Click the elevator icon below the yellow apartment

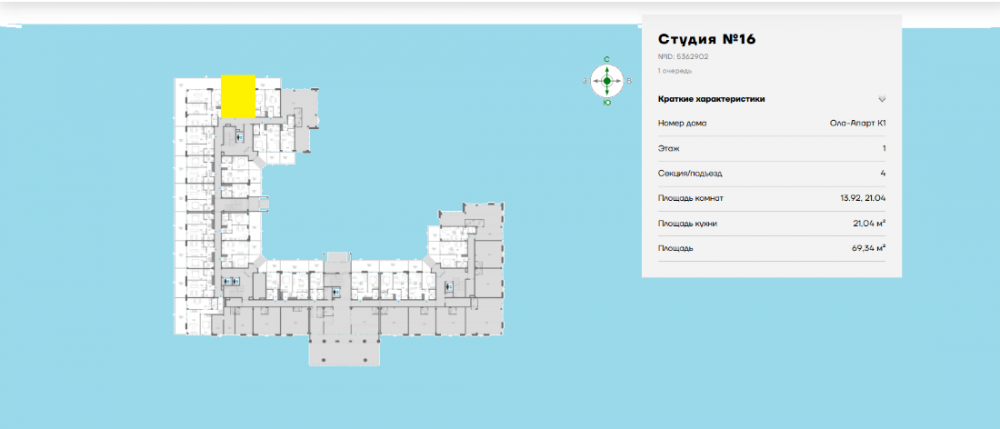coord(238,135)
